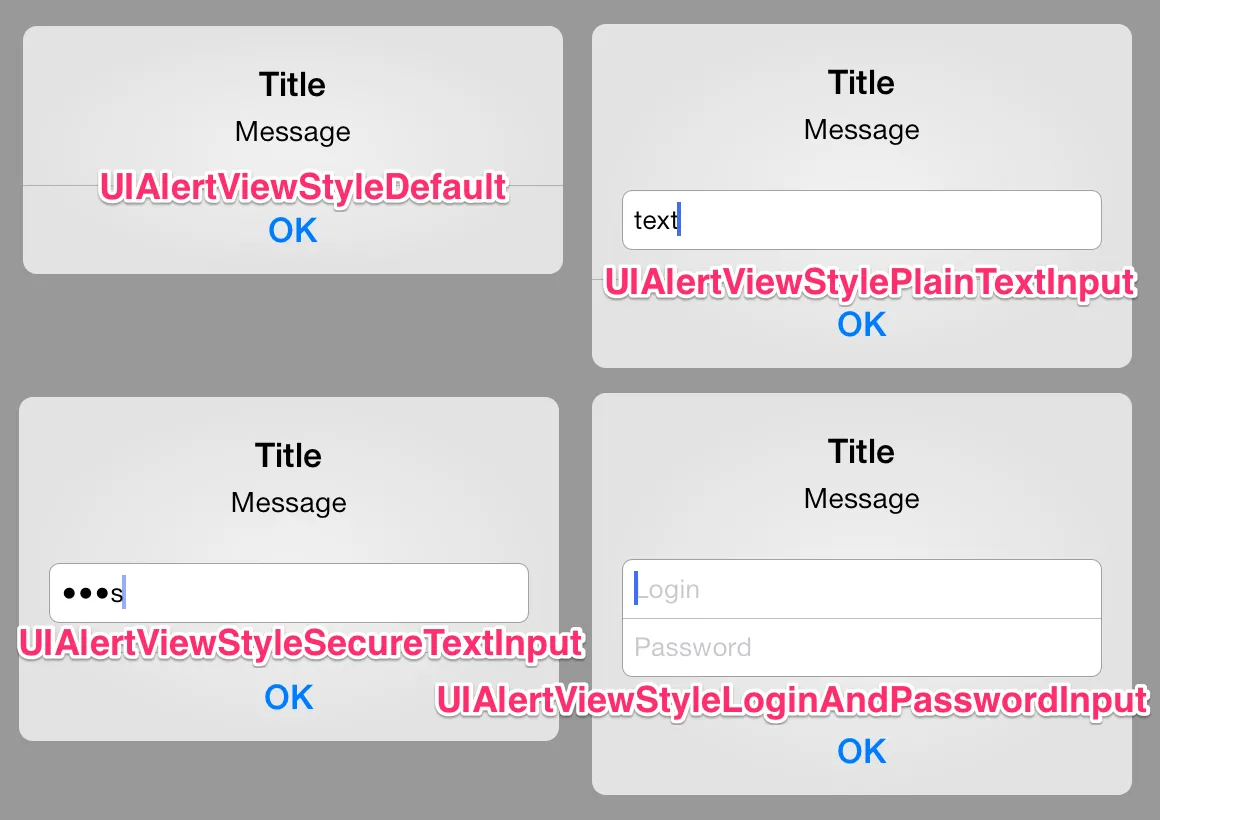Click the UIAlertViewStyleLoginAndPasswordInput label

click(x=792, y=700)
